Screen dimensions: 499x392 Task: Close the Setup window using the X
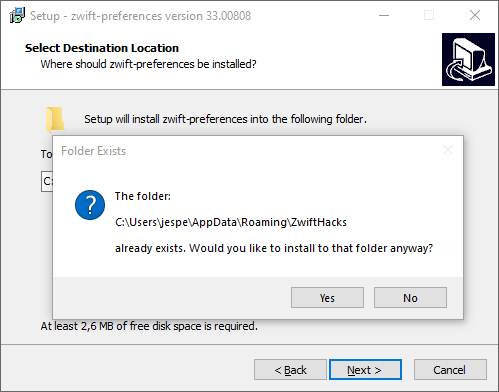475,15
